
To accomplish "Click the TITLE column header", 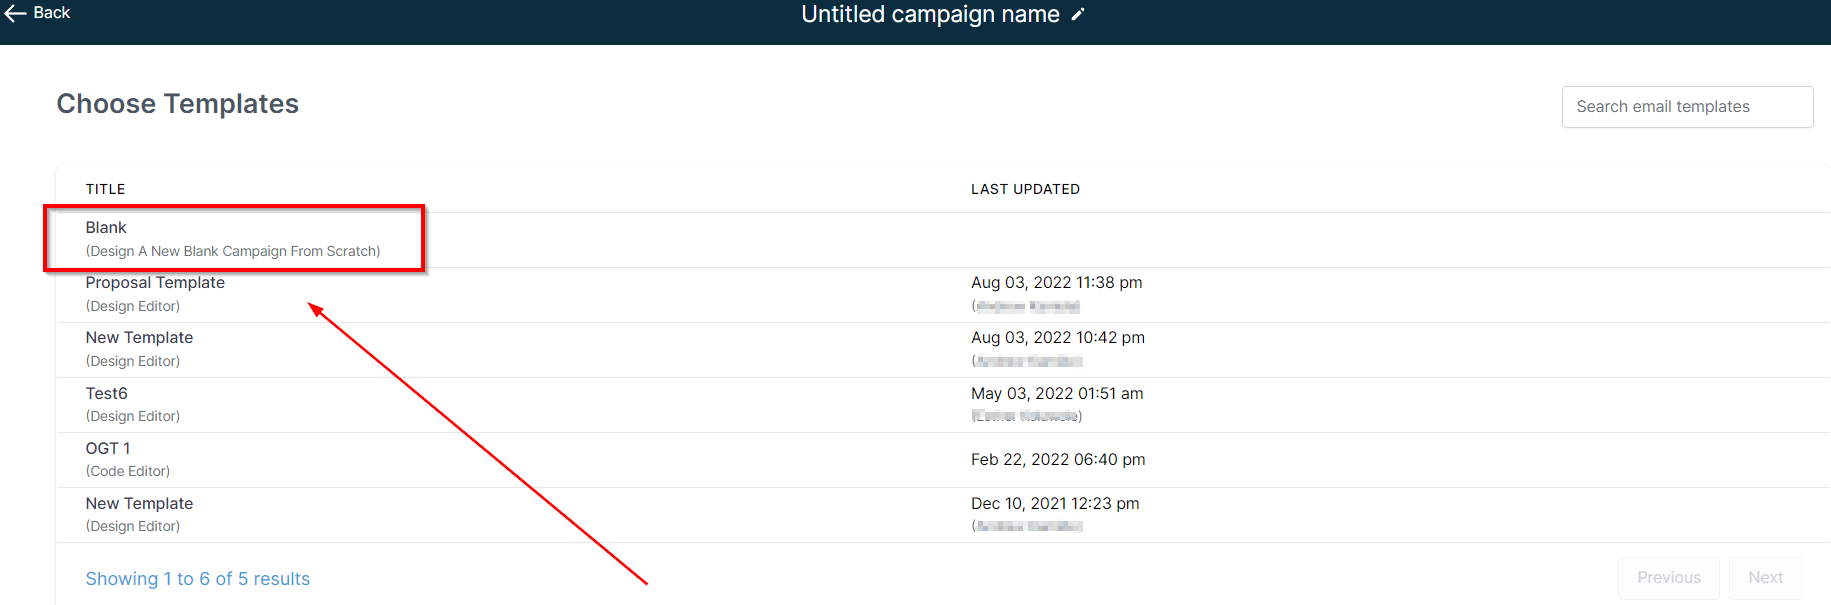I will (105, 189).
